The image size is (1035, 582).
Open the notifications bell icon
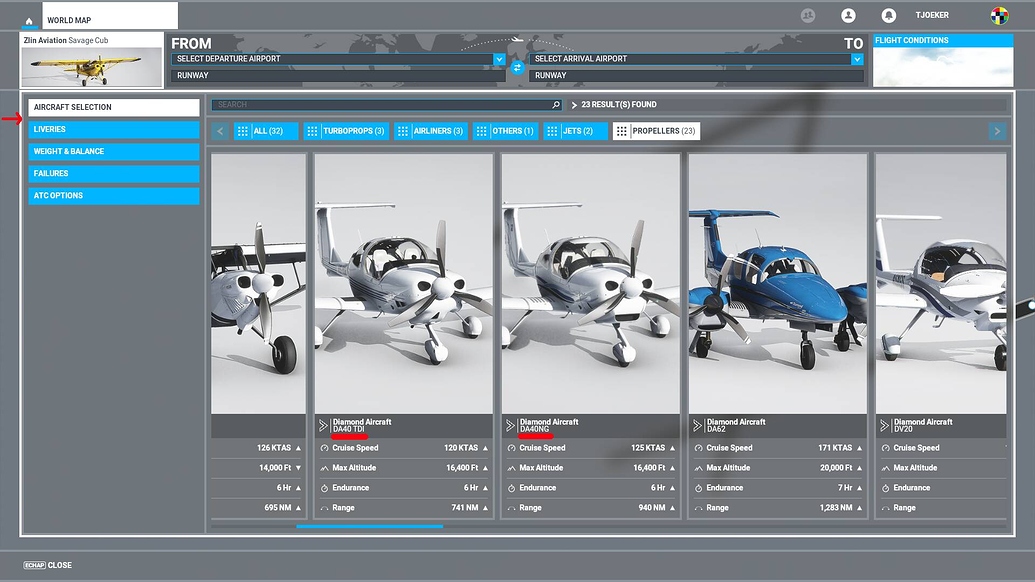click(x=887, y=15)
